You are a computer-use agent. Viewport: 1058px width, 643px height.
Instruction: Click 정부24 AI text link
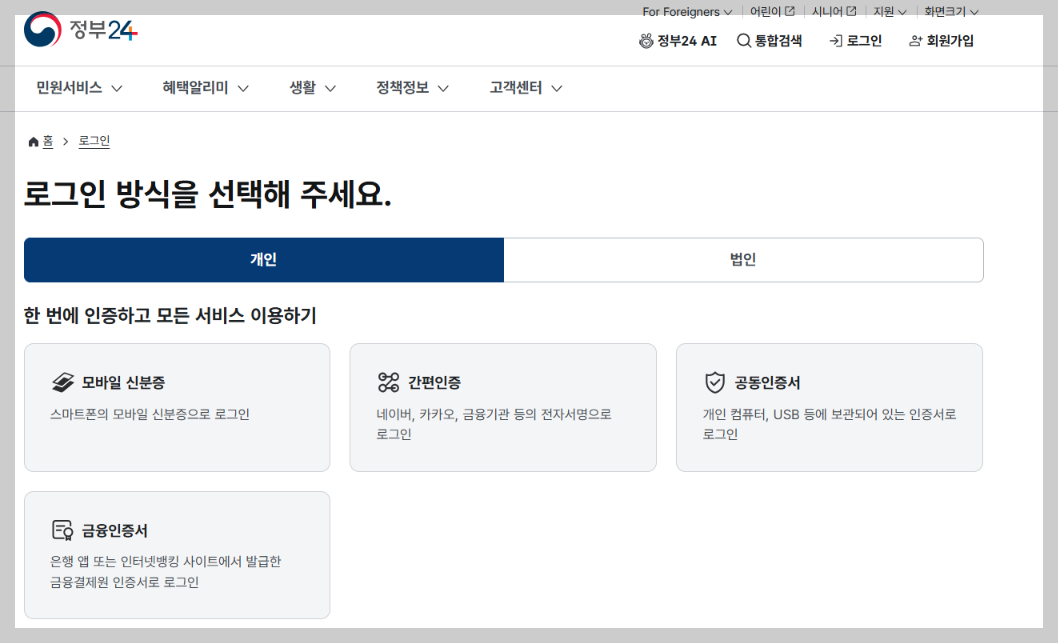tap(687, 41)
